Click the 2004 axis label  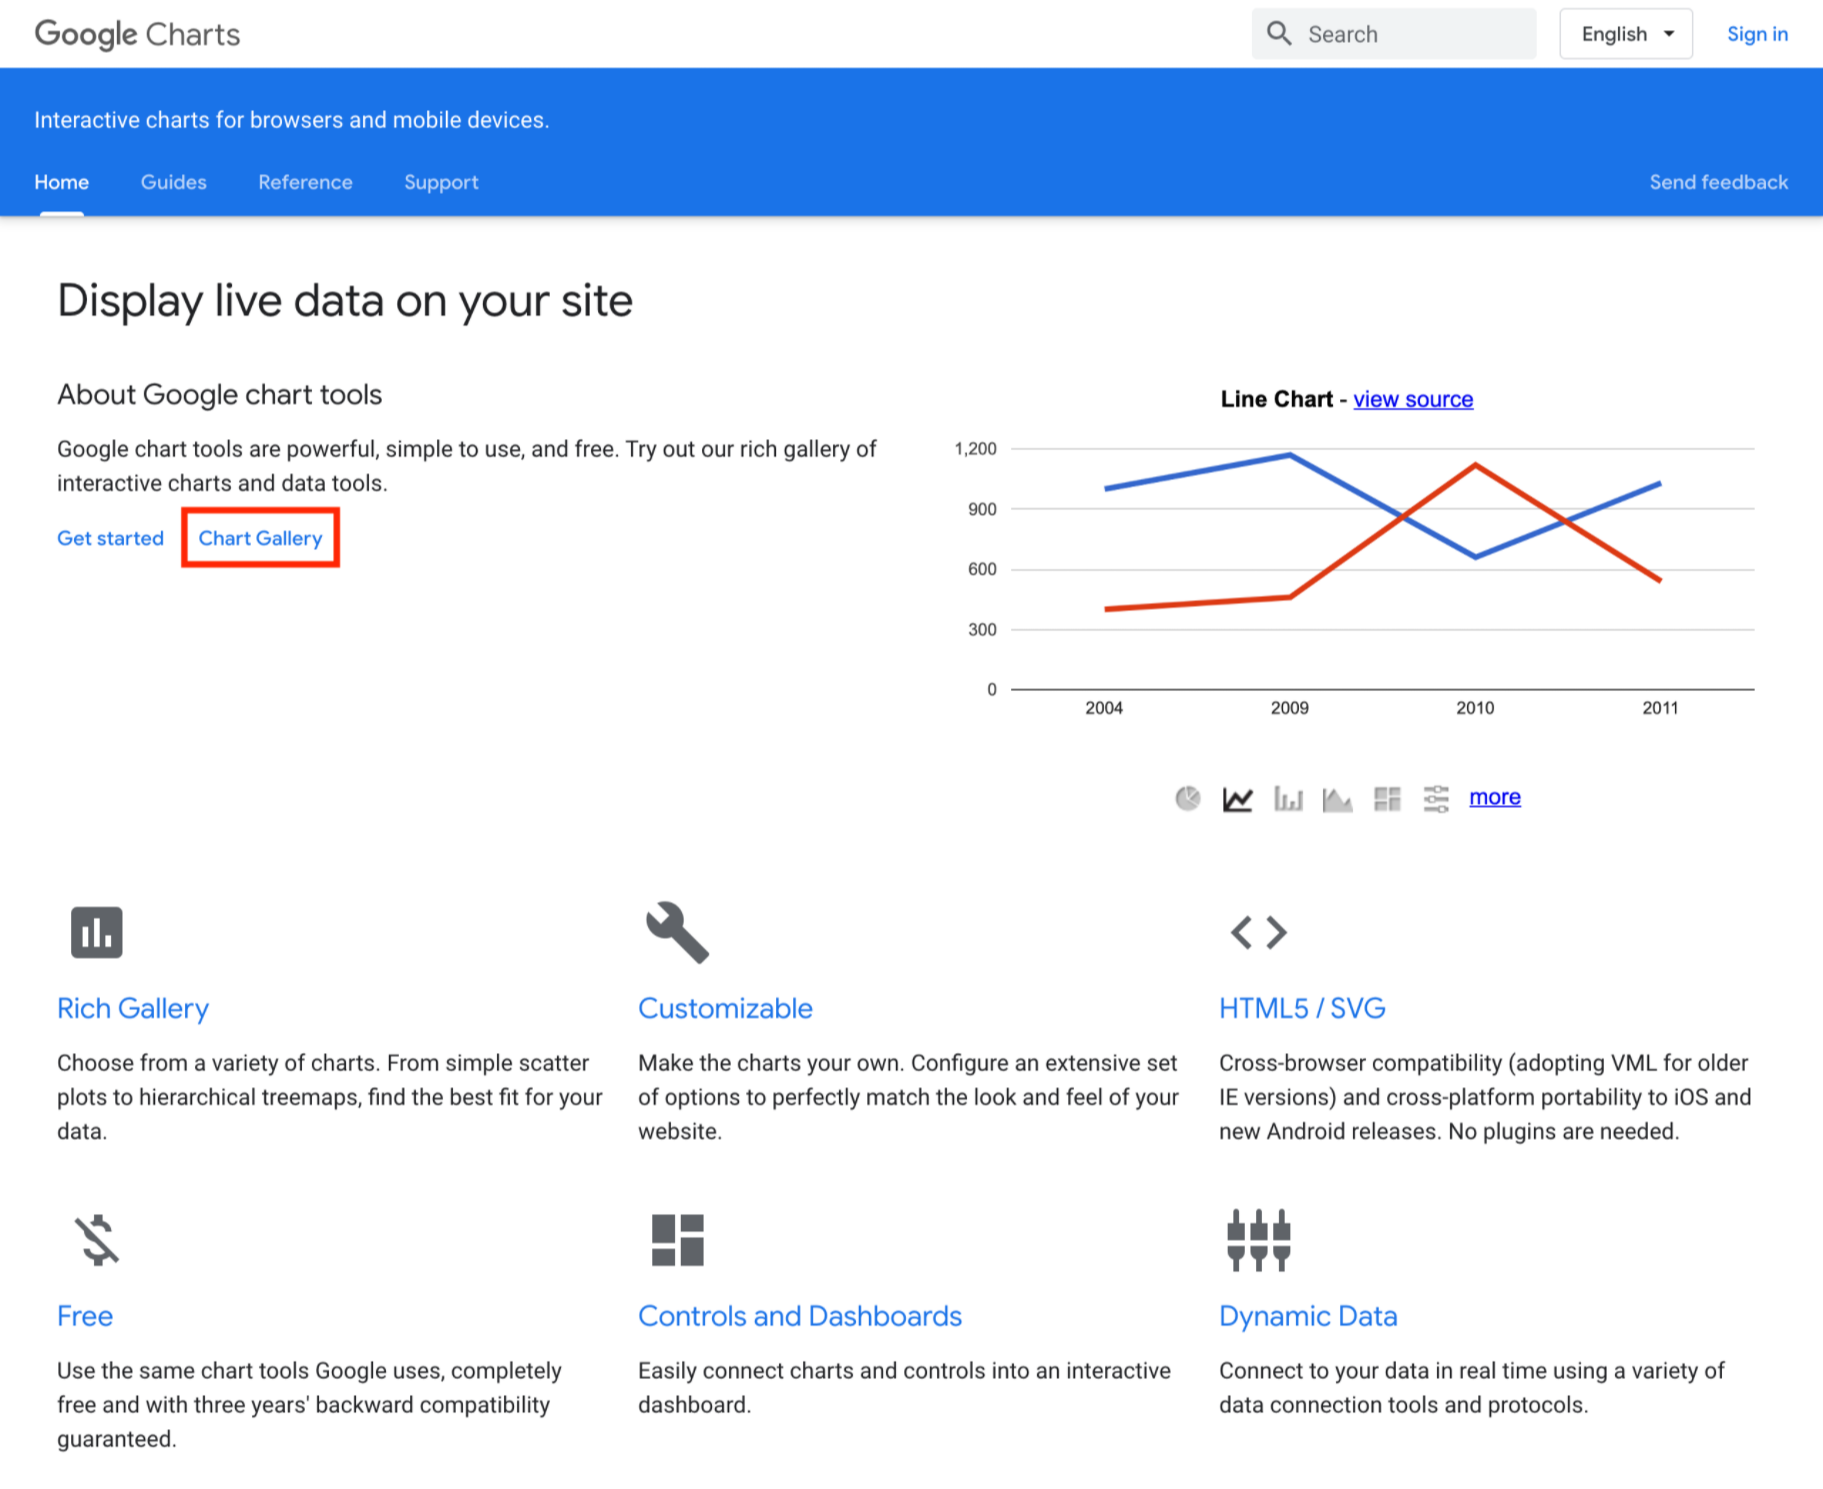1104,708
